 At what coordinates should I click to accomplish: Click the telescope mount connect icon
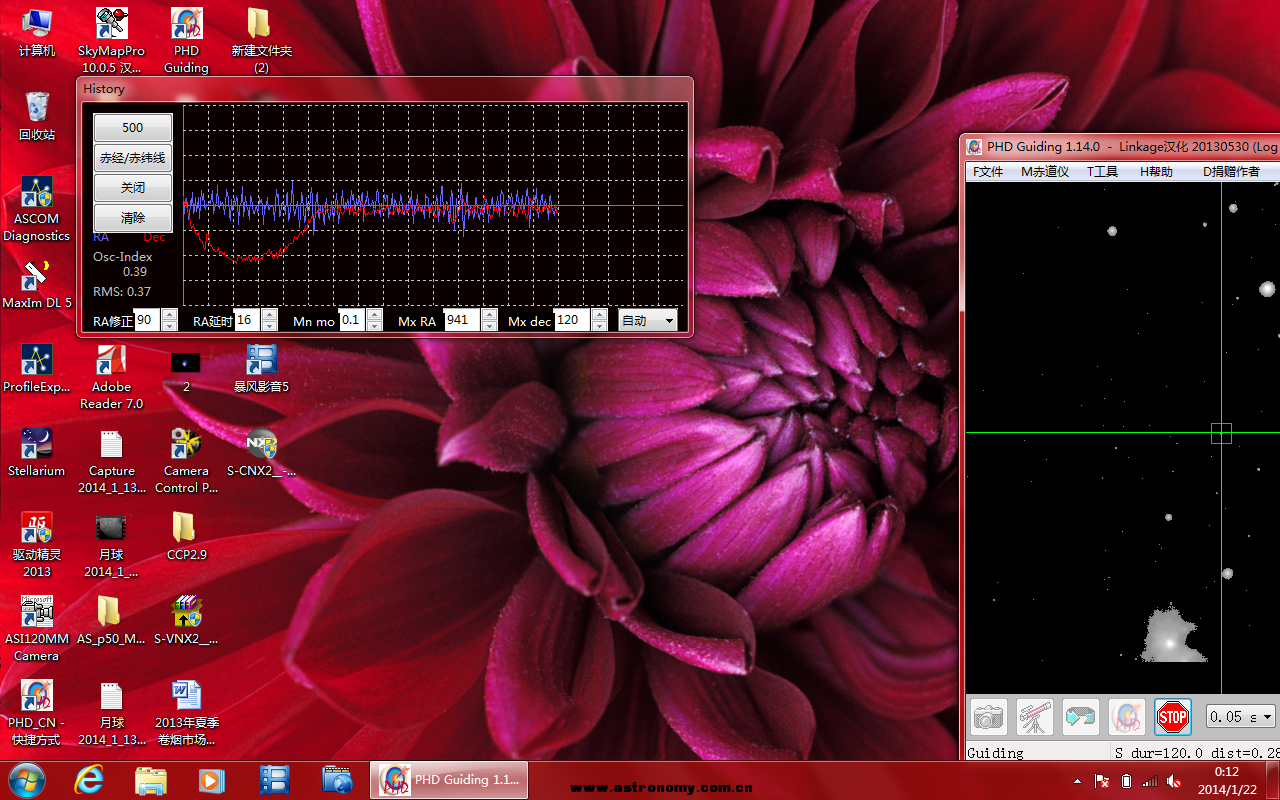pyautogui.click(x=1035, y=717)
